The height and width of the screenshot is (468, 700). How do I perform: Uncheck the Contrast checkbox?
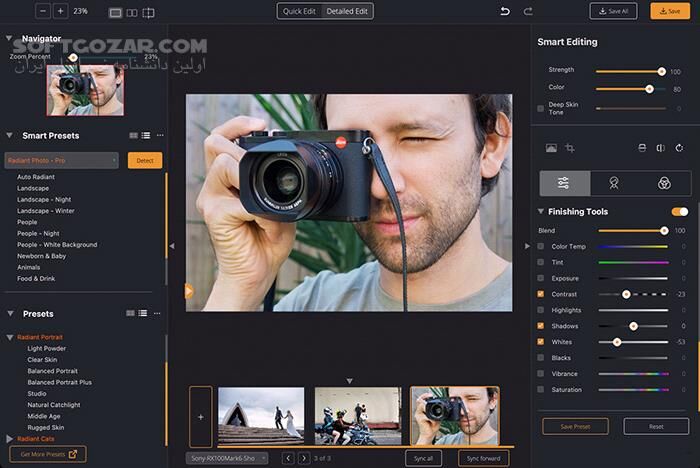541,294
